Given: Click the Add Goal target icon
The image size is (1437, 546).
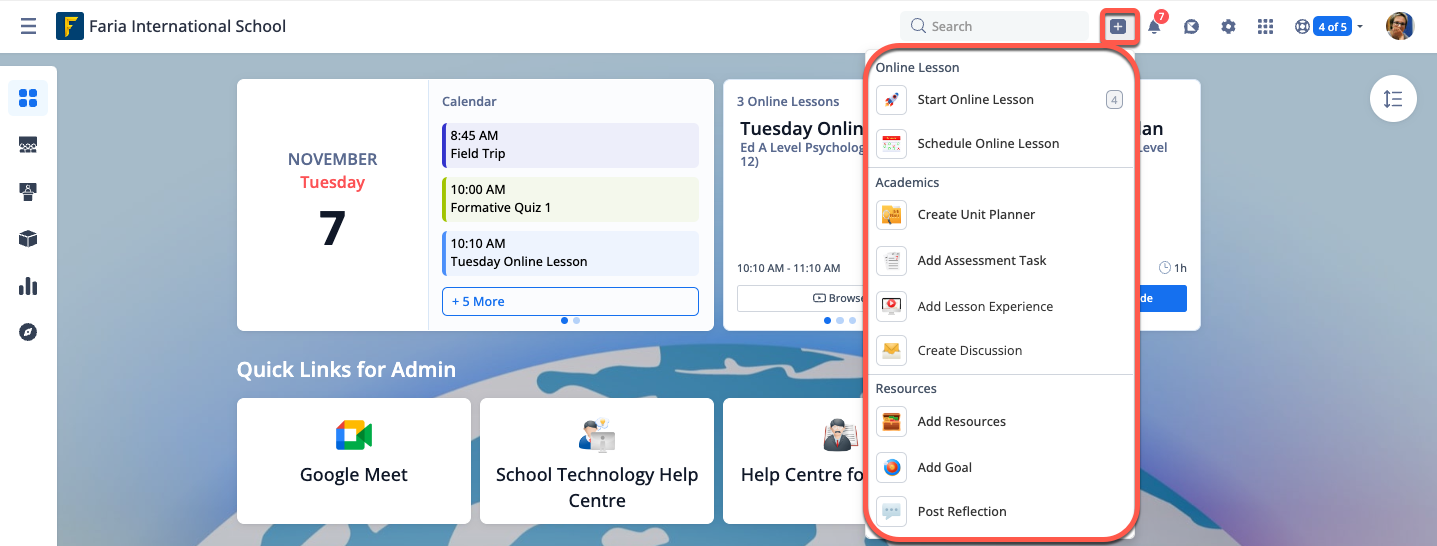Looking at the screenshot, I should click(891, 468).
